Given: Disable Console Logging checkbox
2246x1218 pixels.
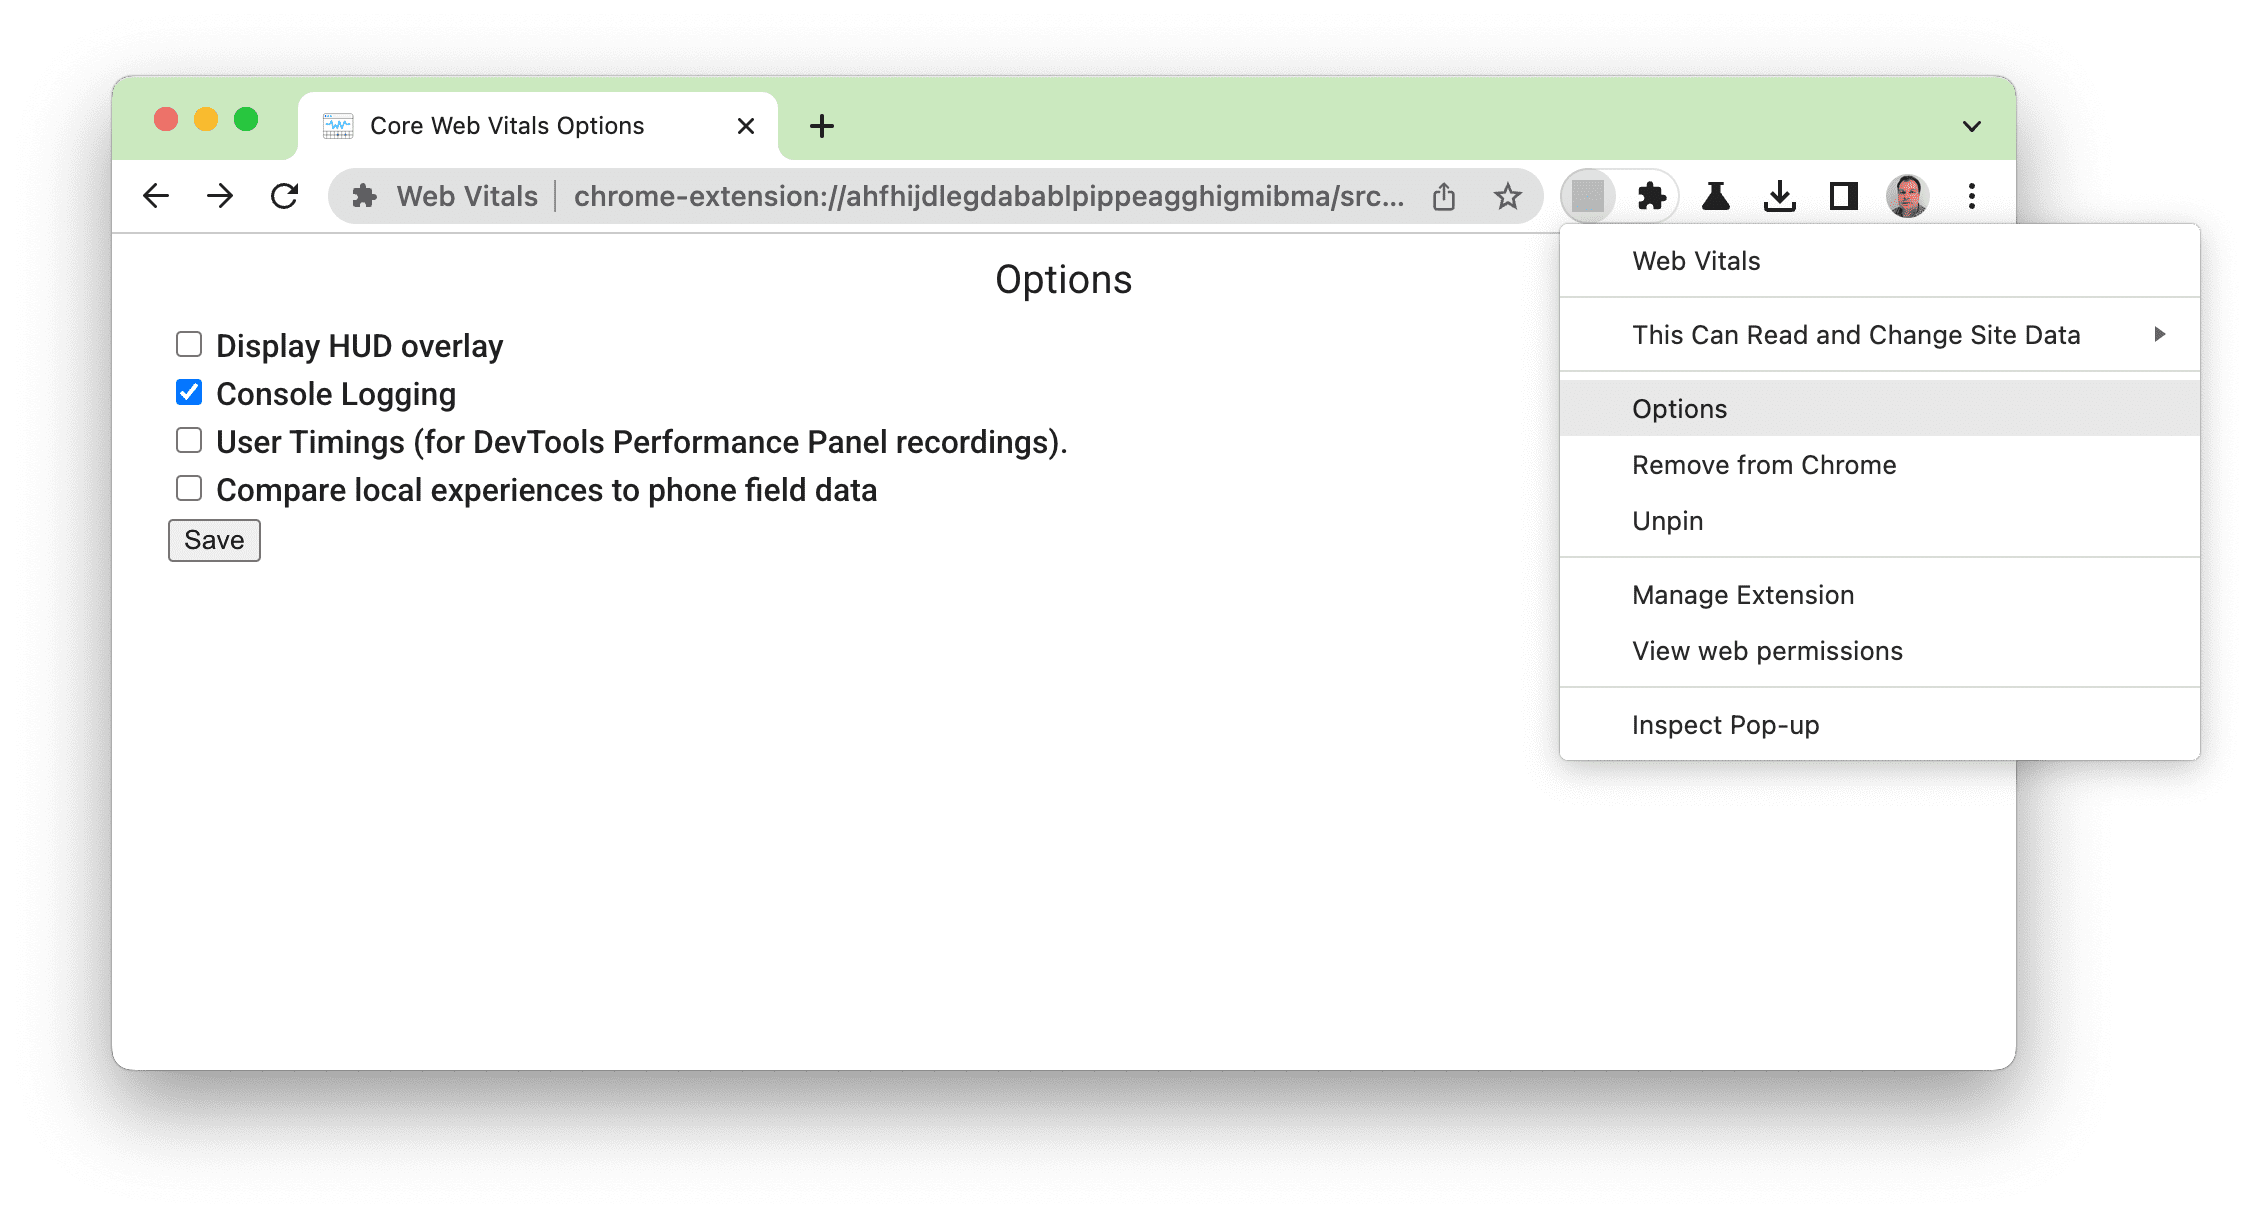Looking at the screenshot, I should [189, 394].
